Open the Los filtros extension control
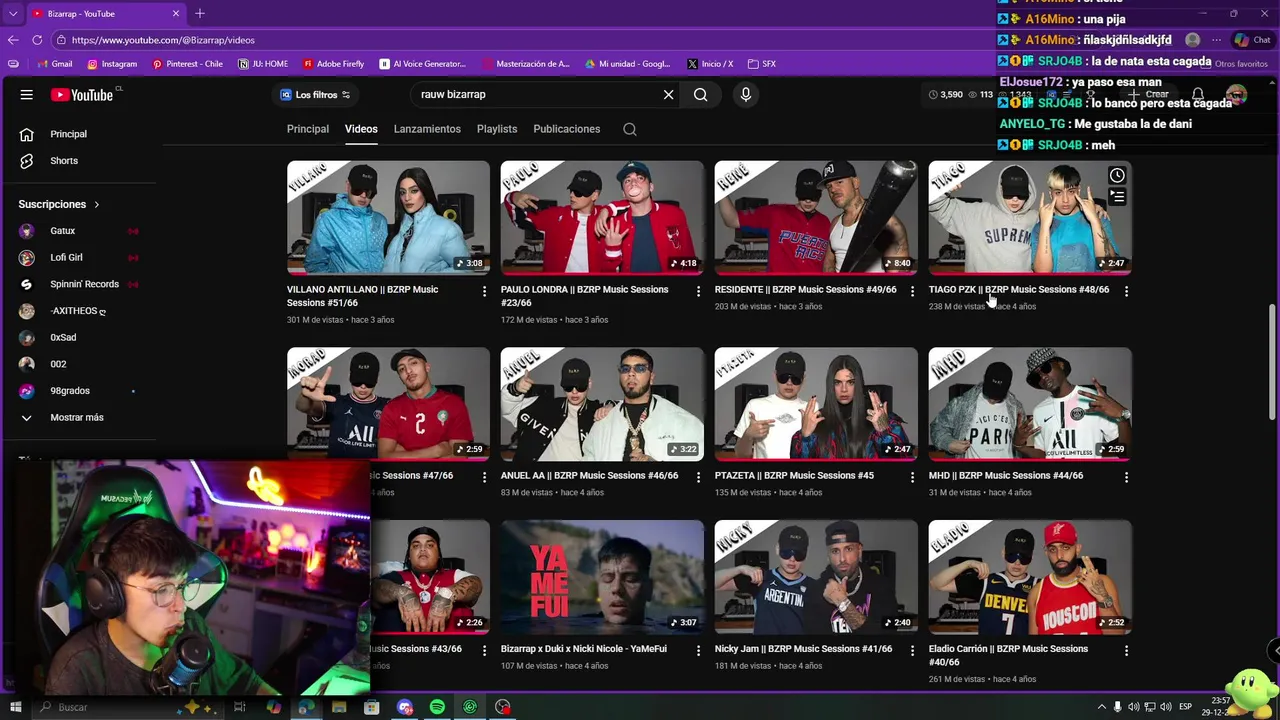Image resolution: width=1280 pixels, height=720 pixels. pyautogui.click(x=314, y=95)
